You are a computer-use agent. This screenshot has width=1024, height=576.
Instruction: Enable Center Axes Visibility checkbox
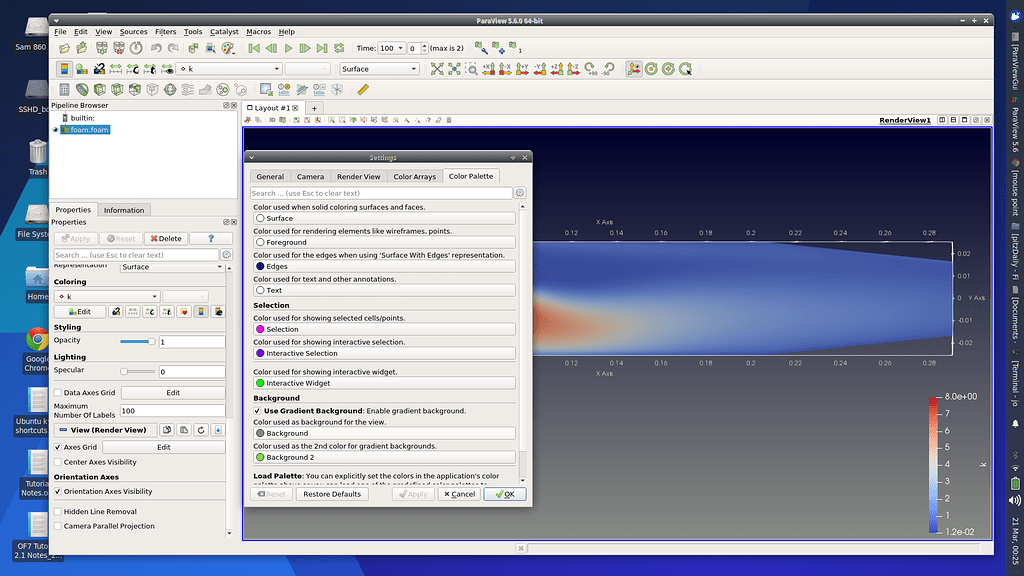(58, 462)
